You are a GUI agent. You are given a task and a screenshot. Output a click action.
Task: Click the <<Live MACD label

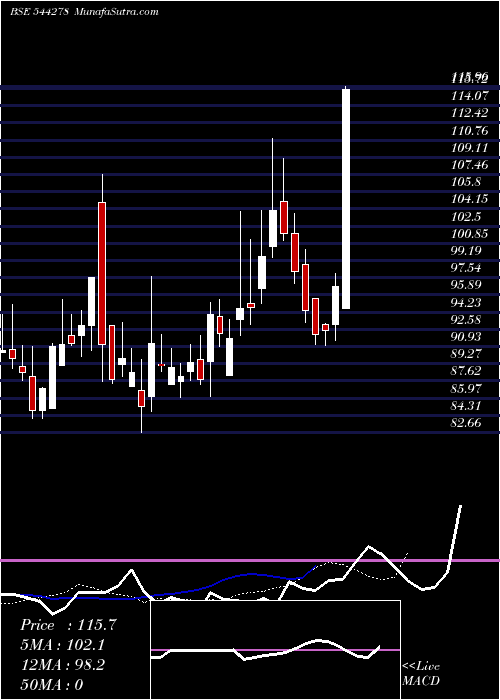421,674
